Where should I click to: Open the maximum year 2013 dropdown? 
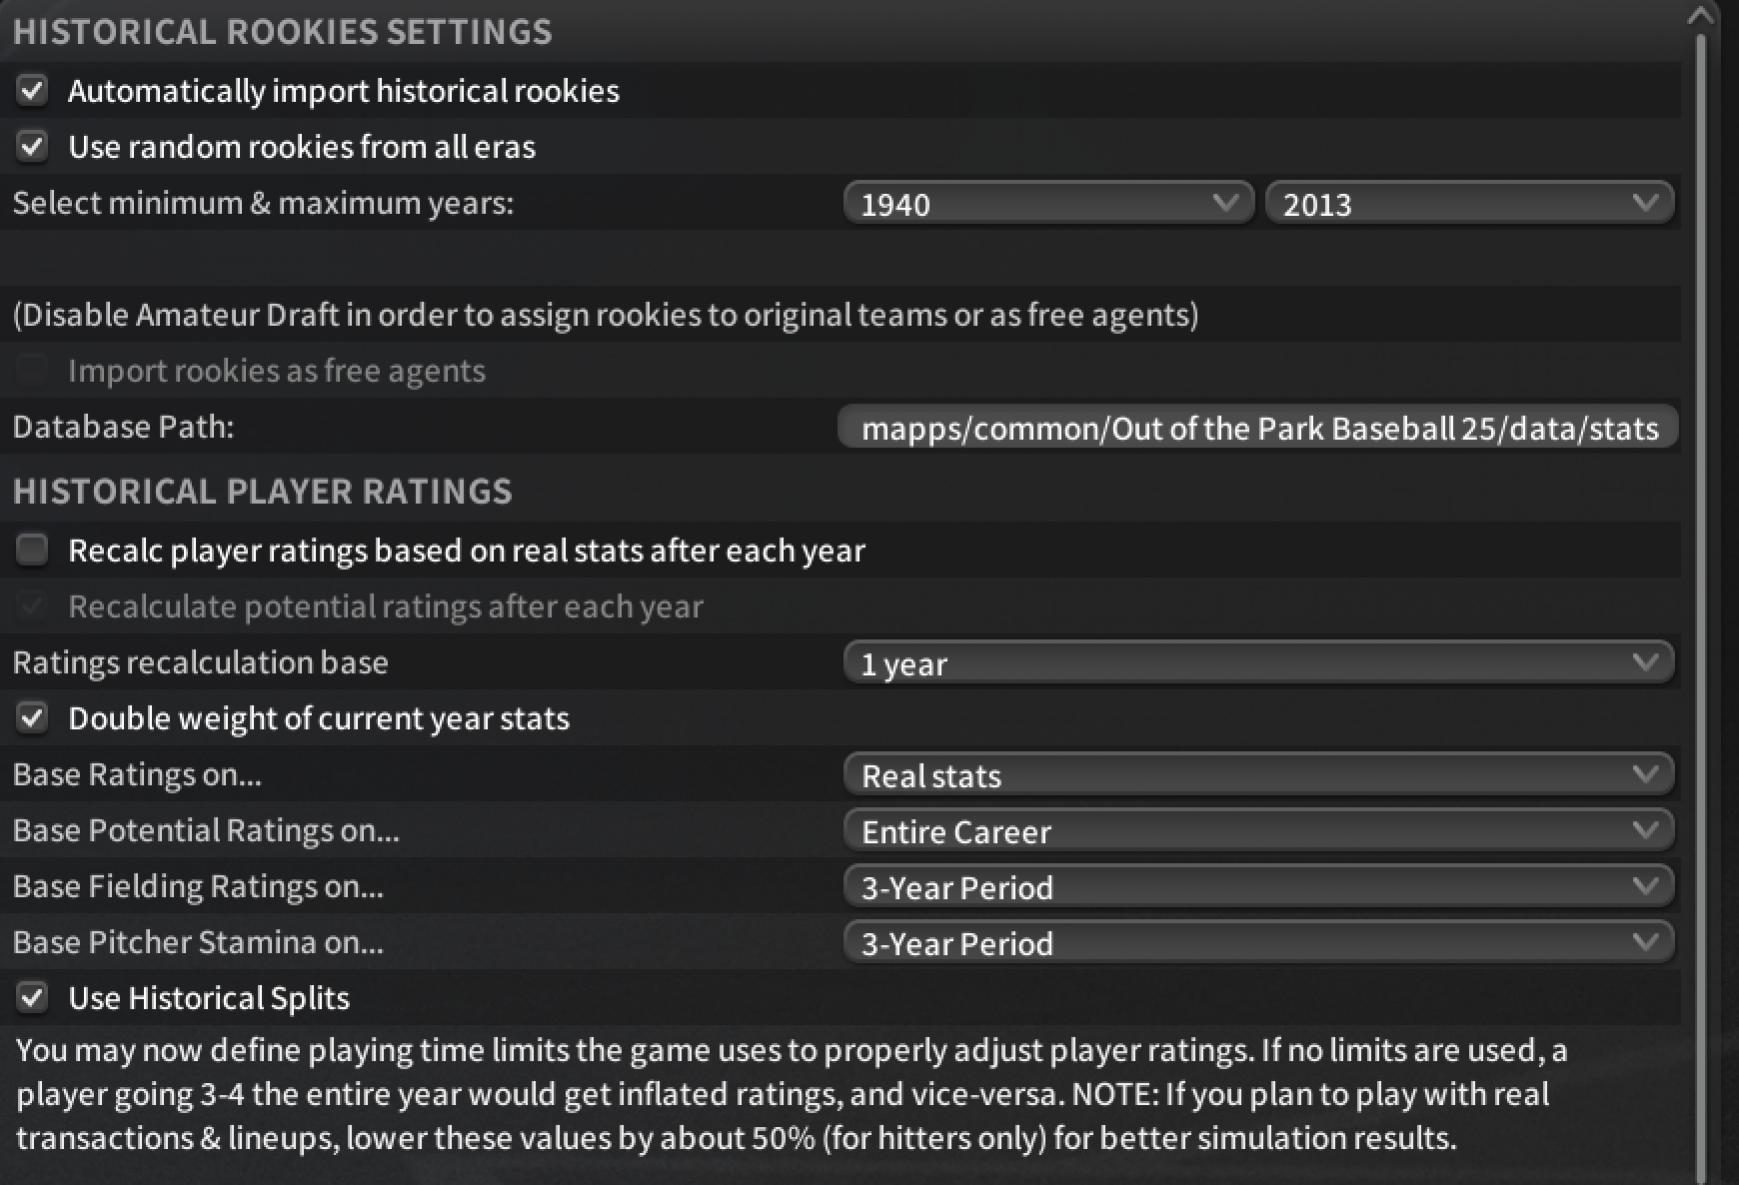(x=1468, y=204)
